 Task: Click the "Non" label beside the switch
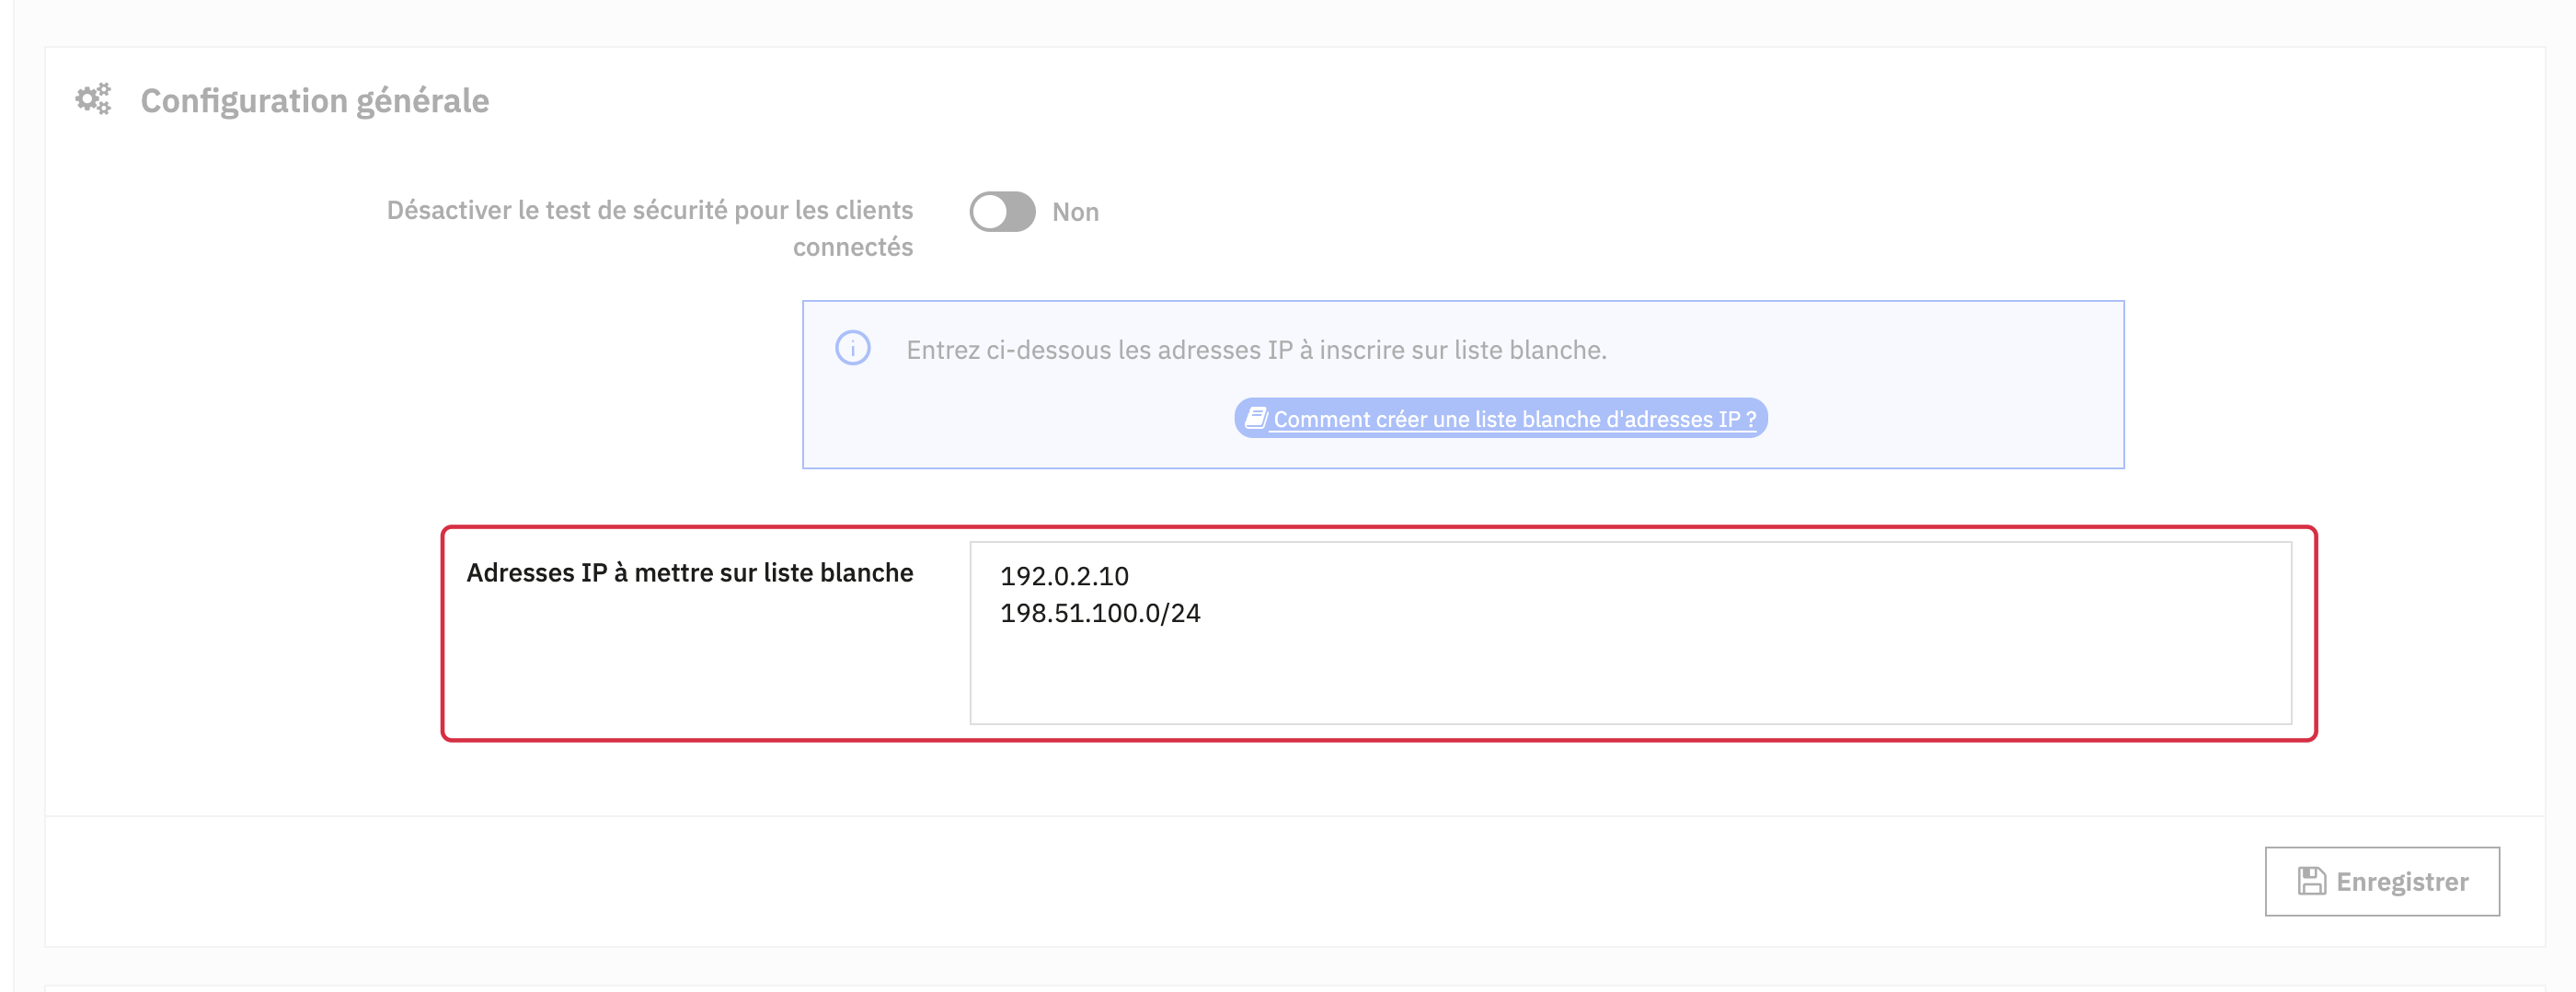pos(1076,212)
